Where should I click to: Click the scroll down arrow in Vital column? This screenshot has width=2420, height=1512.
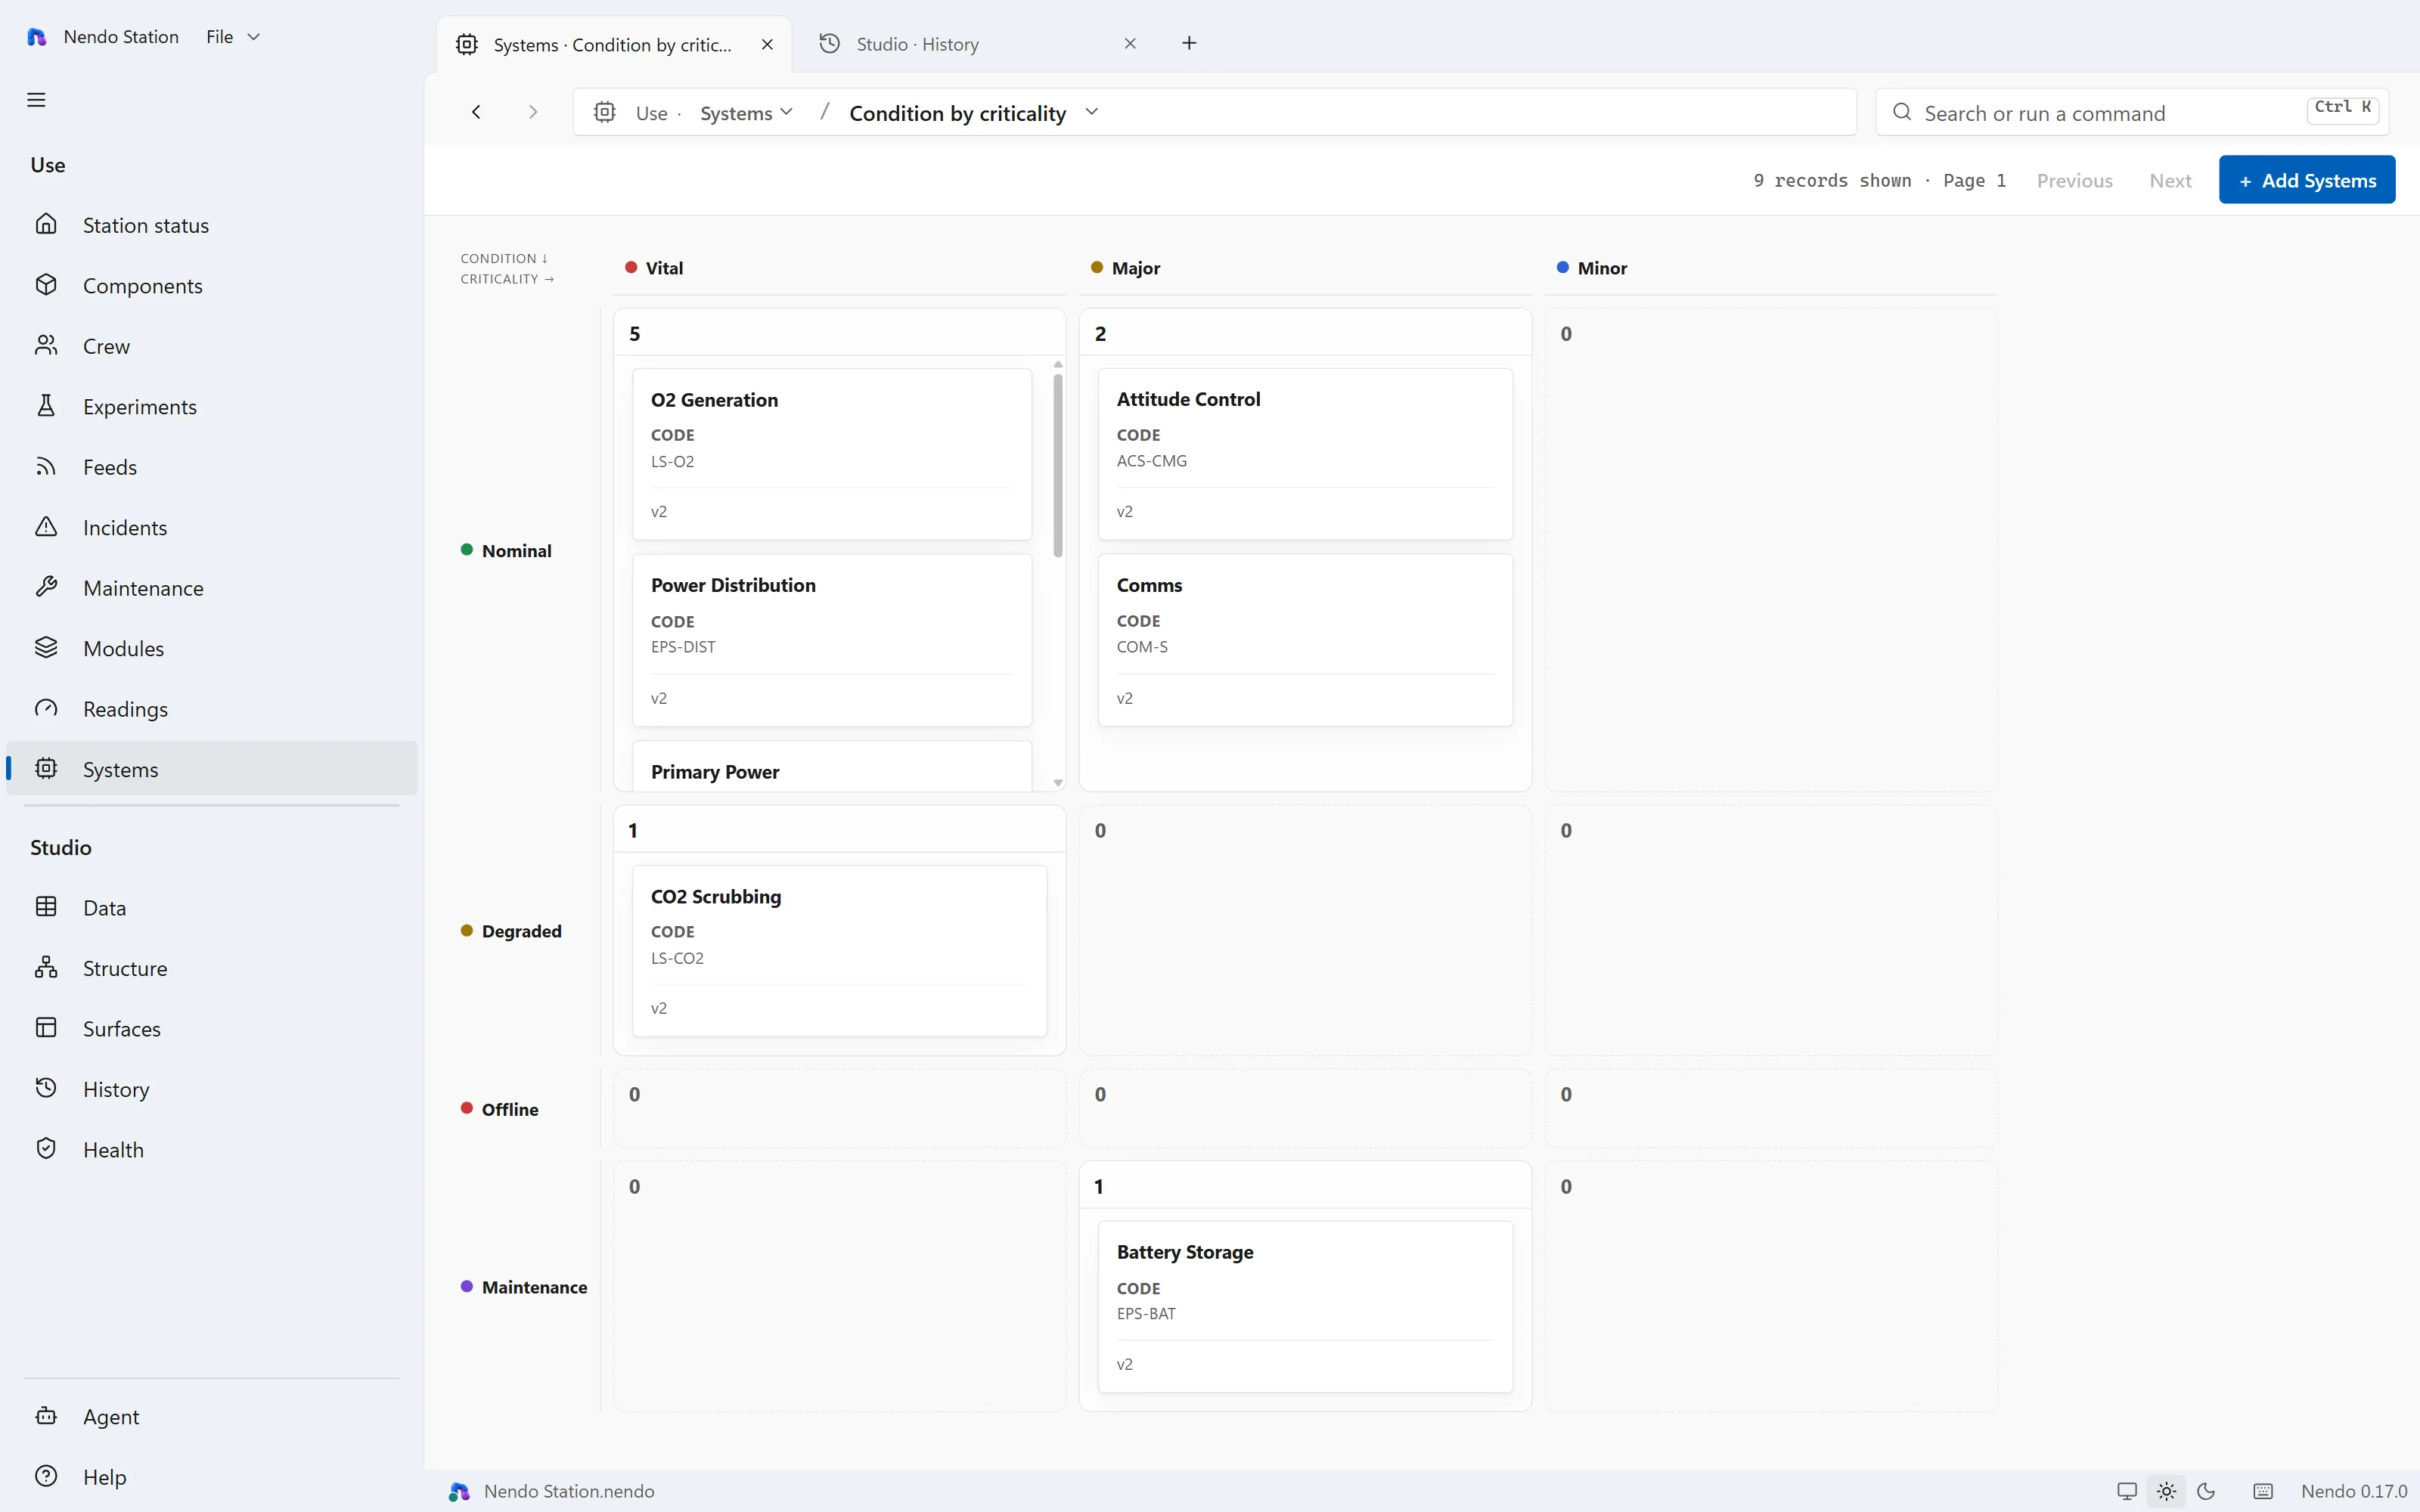click(x=1058, y=783)
